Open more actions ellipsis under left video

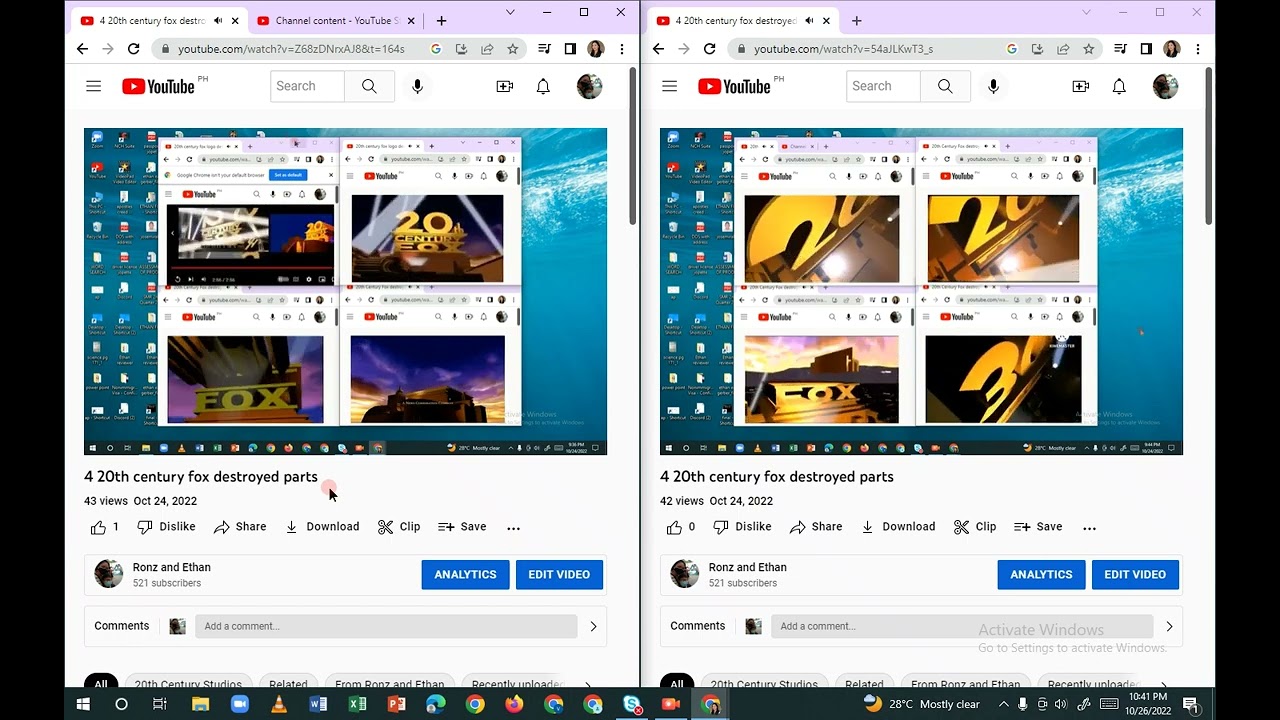pyautogui.click(x=513, y=527)
